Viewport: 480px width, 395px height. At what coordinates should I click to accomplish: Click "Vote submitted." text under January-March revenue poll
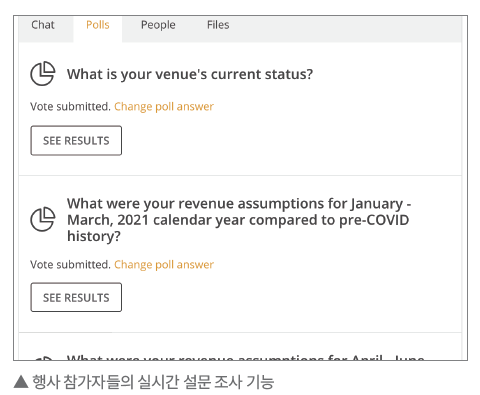pyautogui.click(x=70, y=265)
